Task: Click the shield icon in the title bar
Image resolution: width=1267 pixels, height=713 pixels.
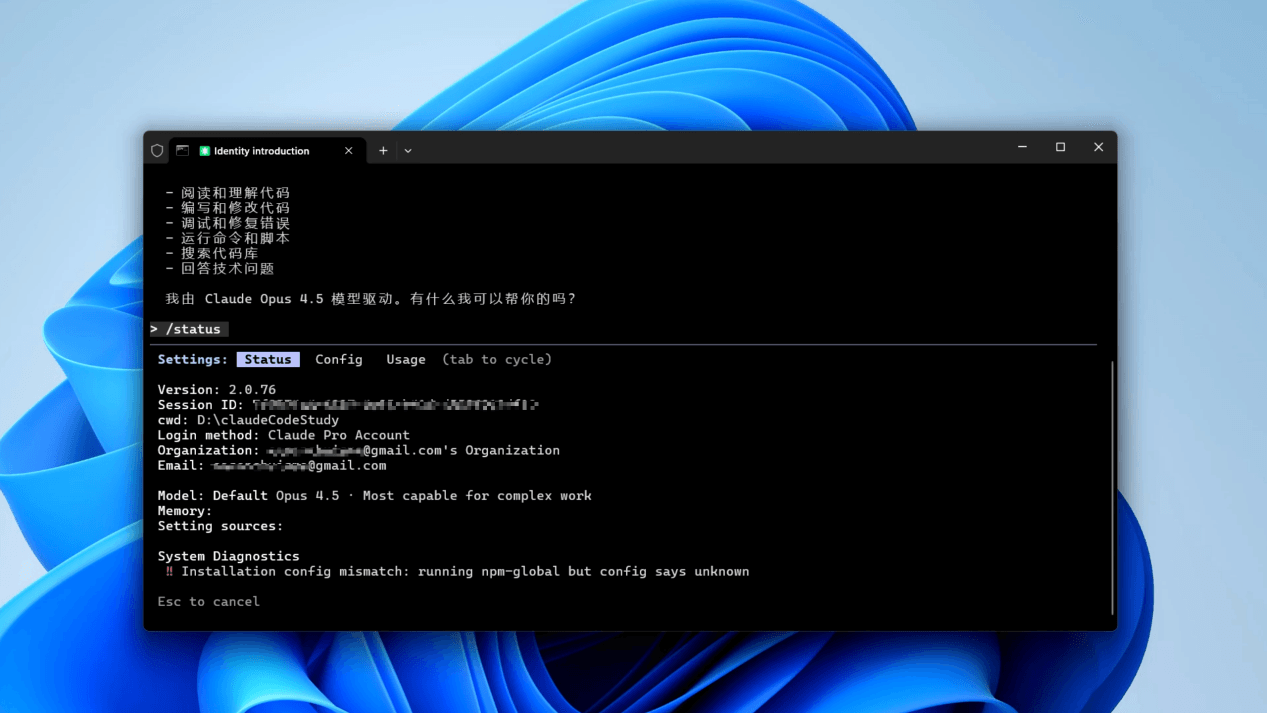Action: click(x=157, y=151)
